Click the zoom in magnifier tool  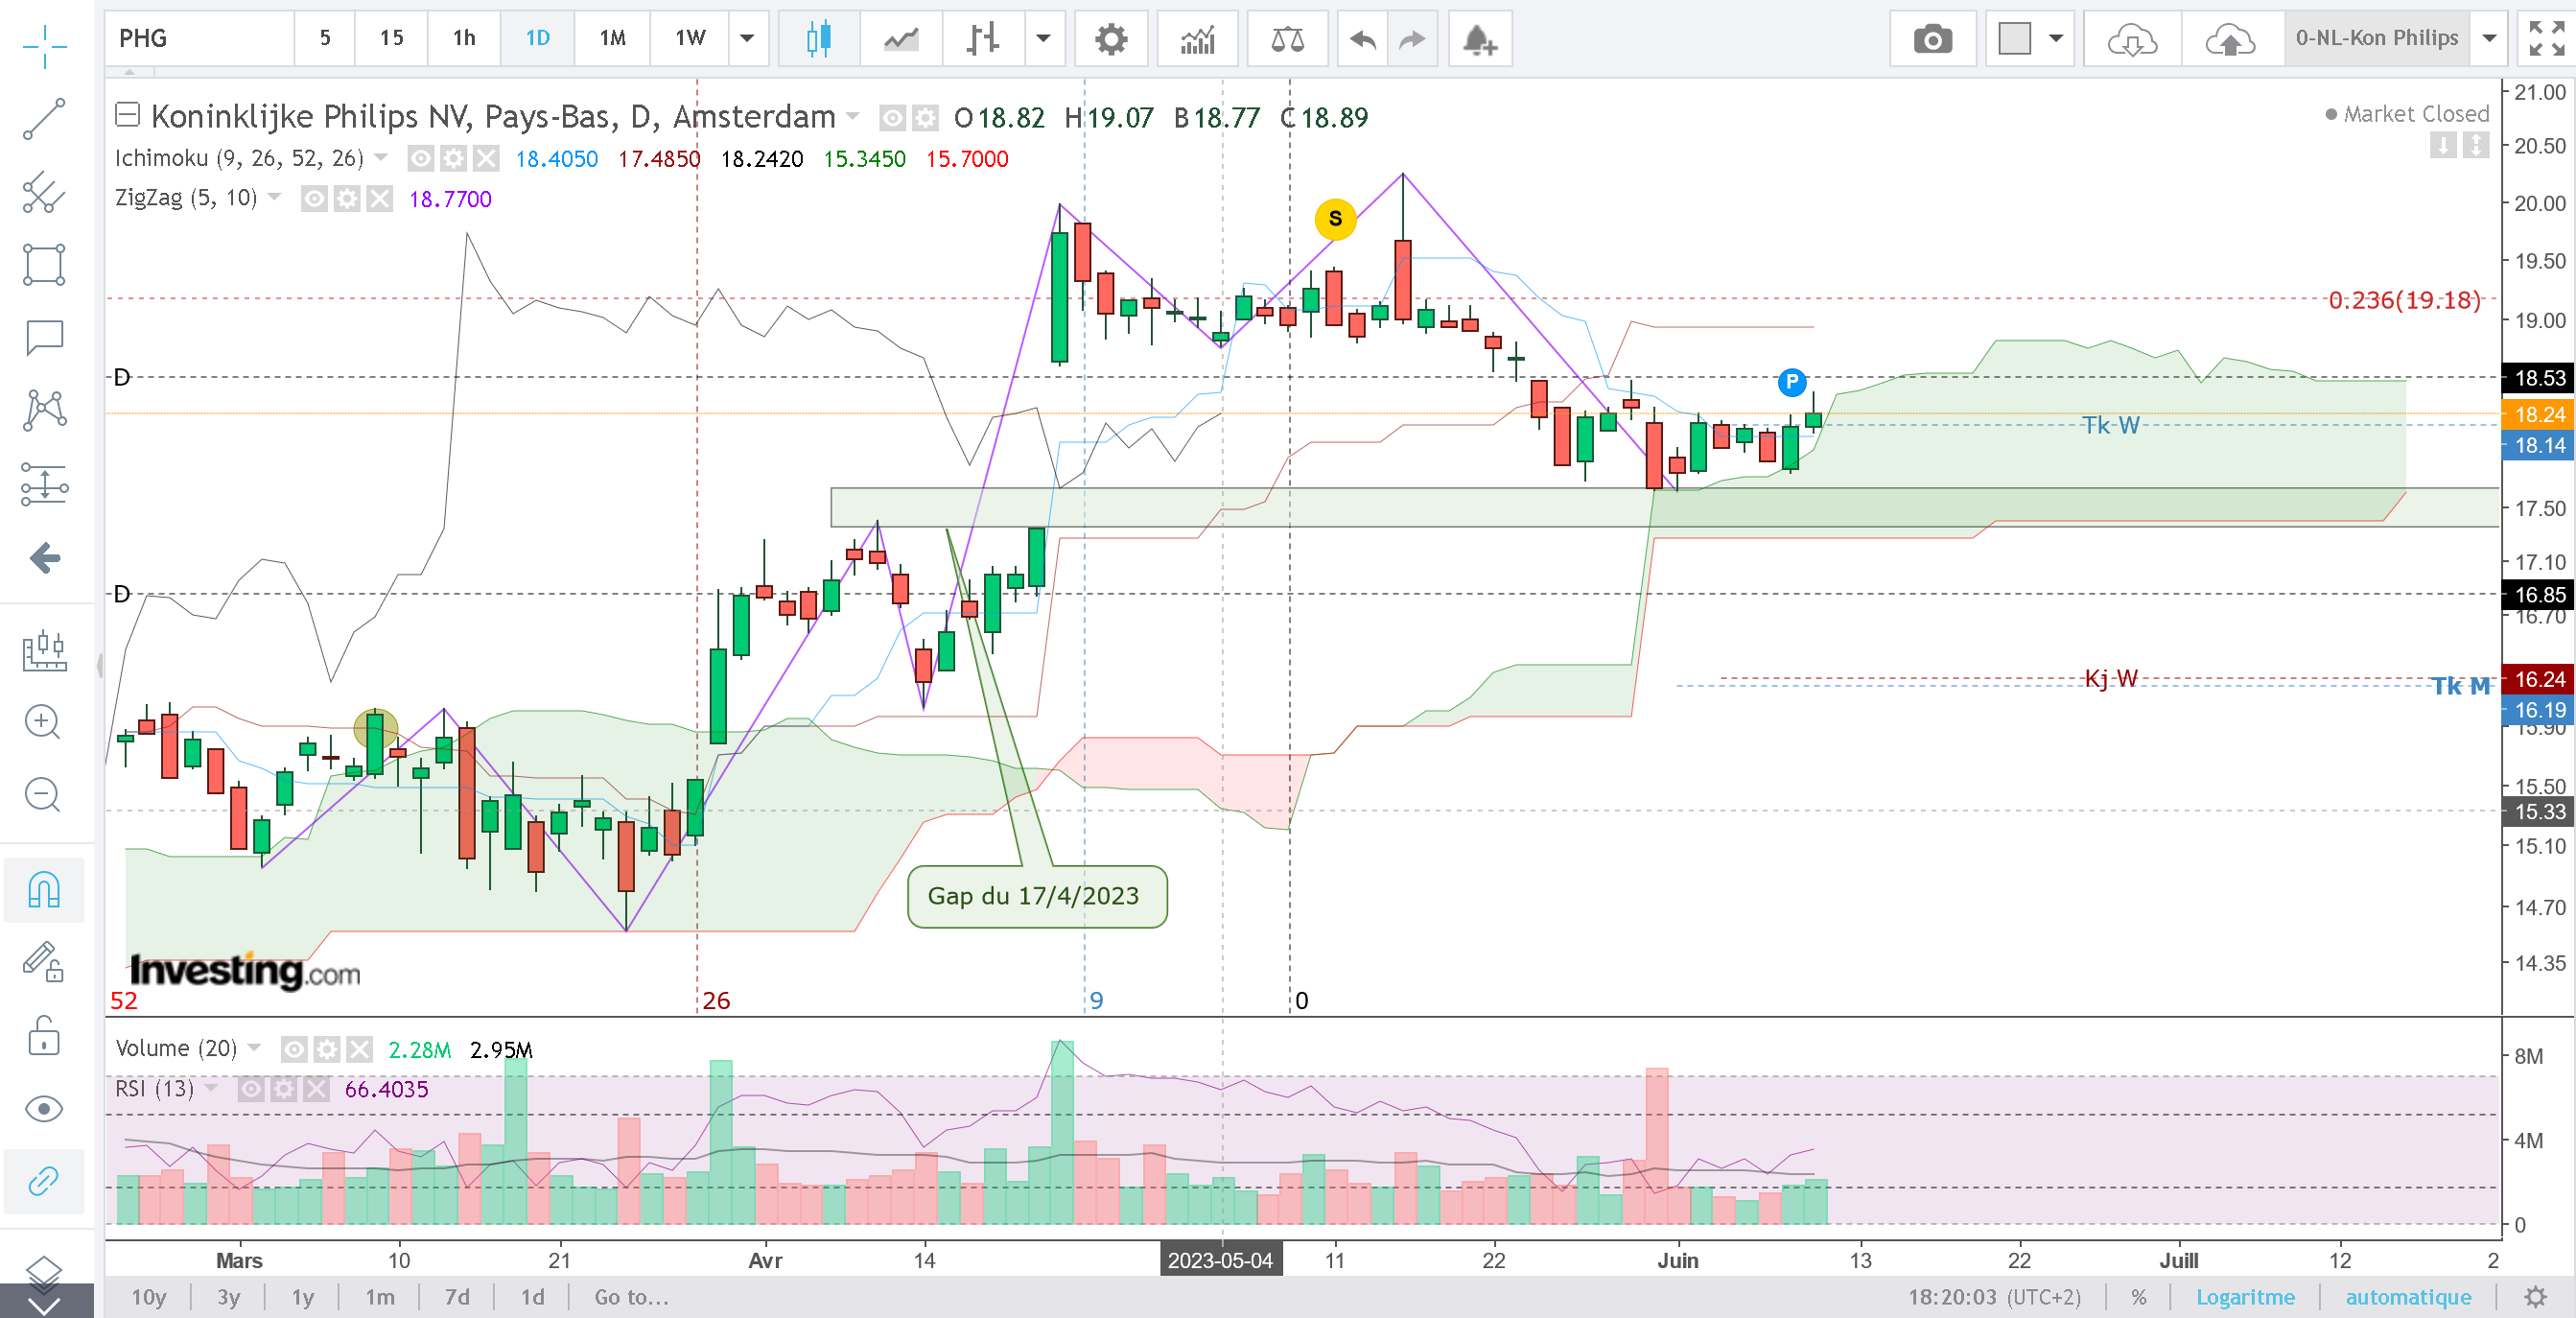coord(43,721)
